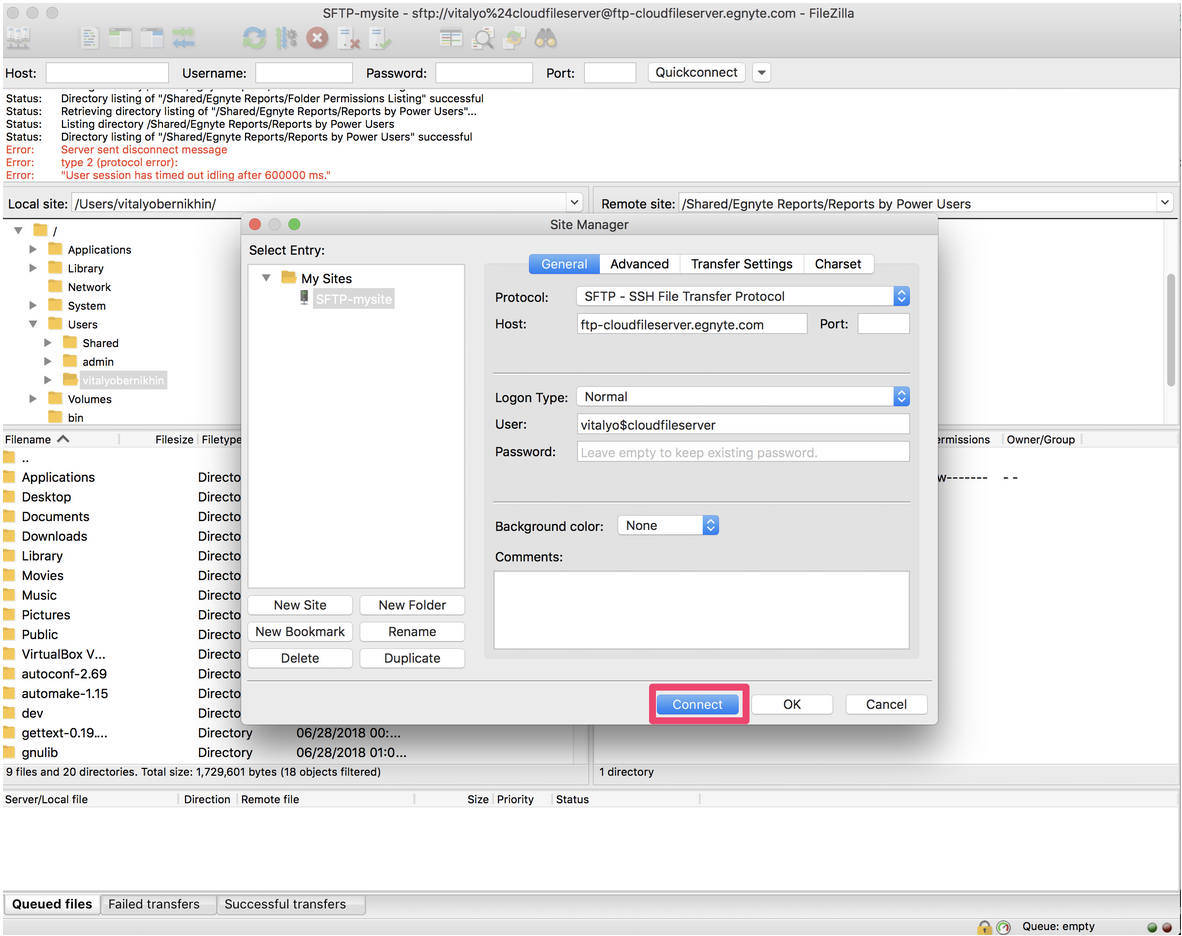1182x936 pixels.
Task: Click the Site Manager Password field
Action: (743, 451)
